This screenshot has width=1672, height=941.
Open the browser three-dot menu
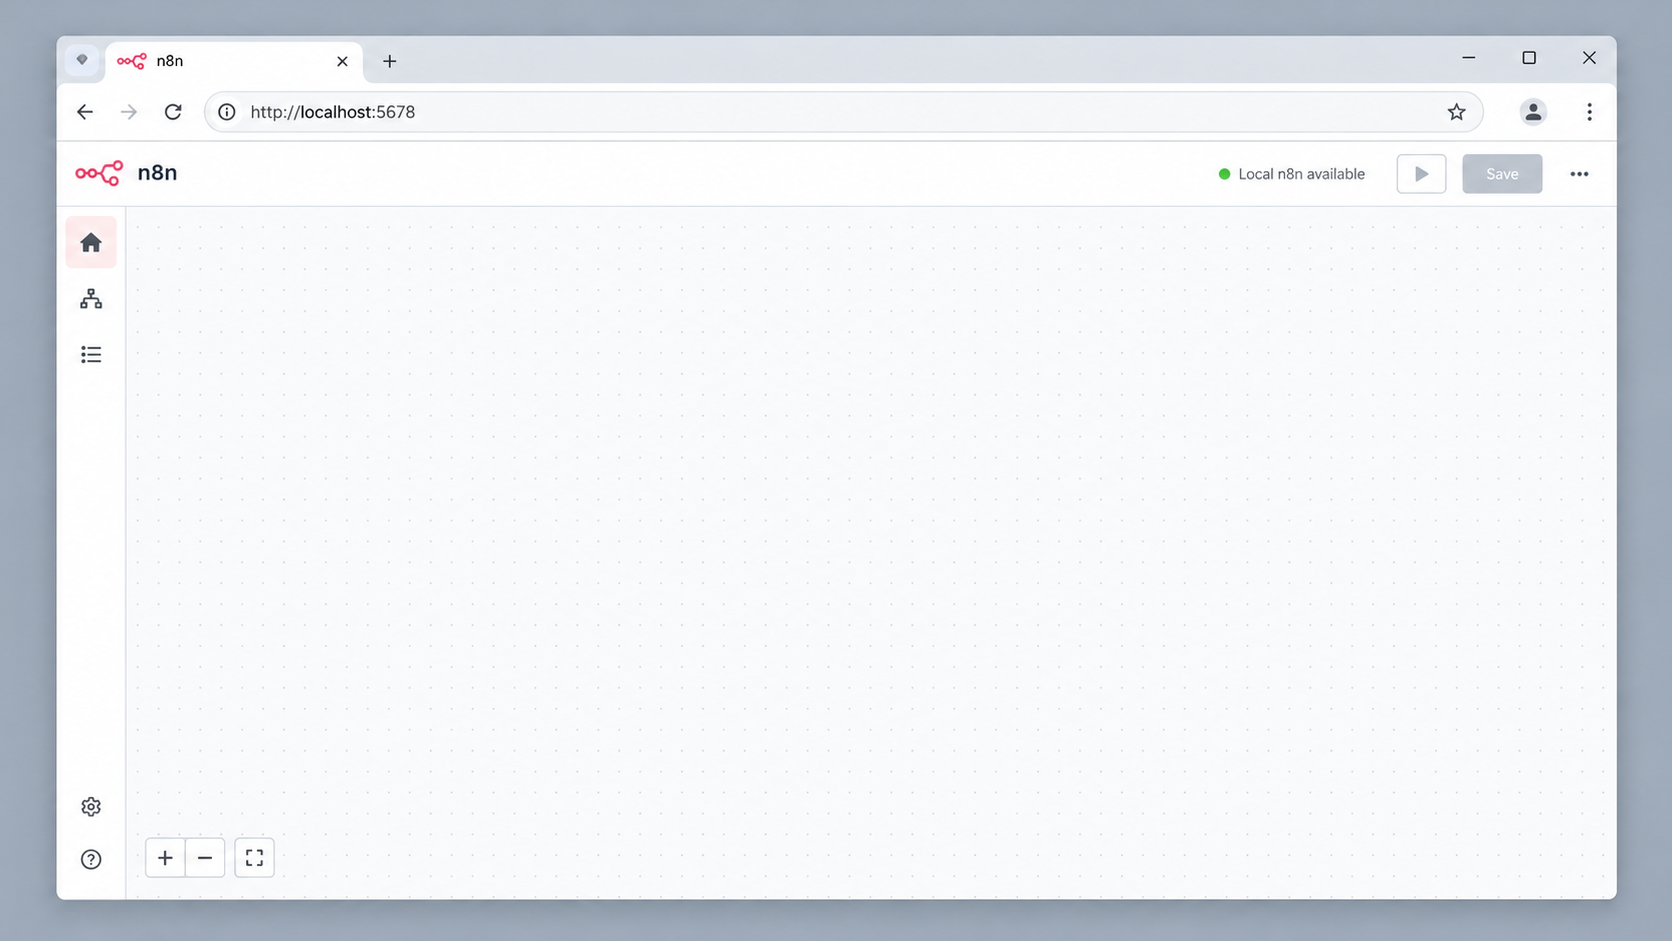[1589, 112]
